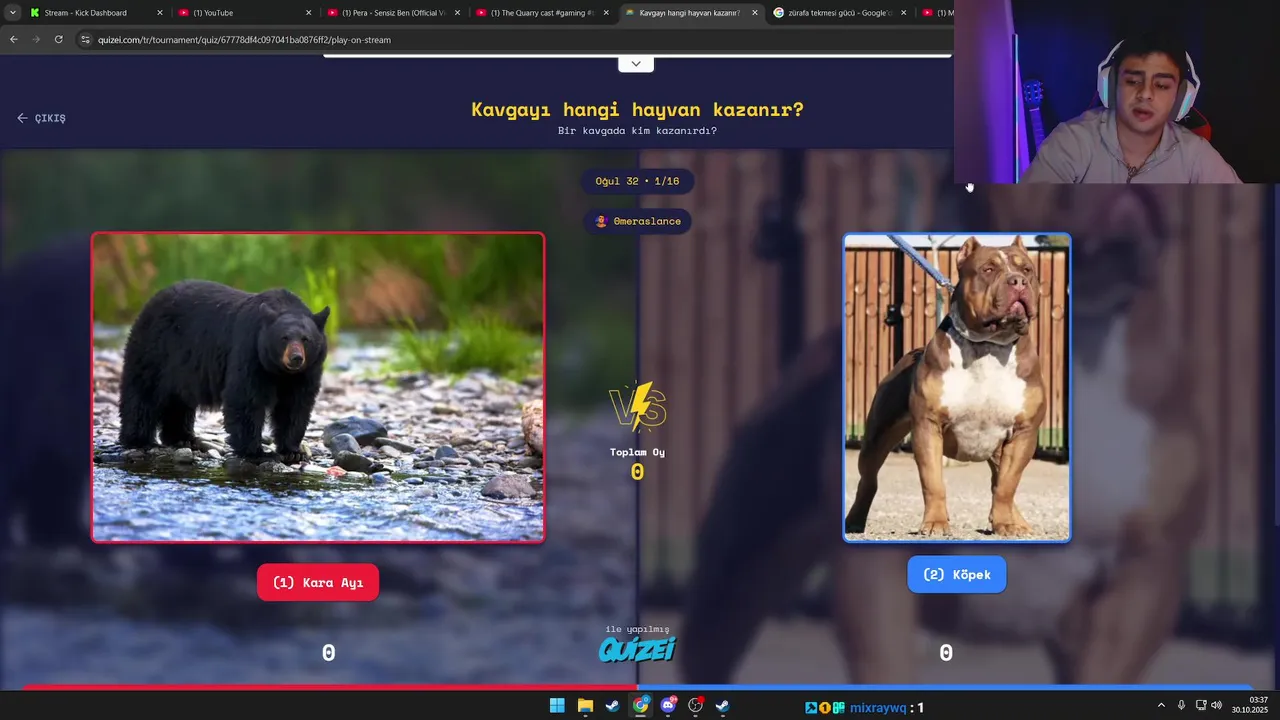Open volume control tray icon

[x=1217, y=706]
